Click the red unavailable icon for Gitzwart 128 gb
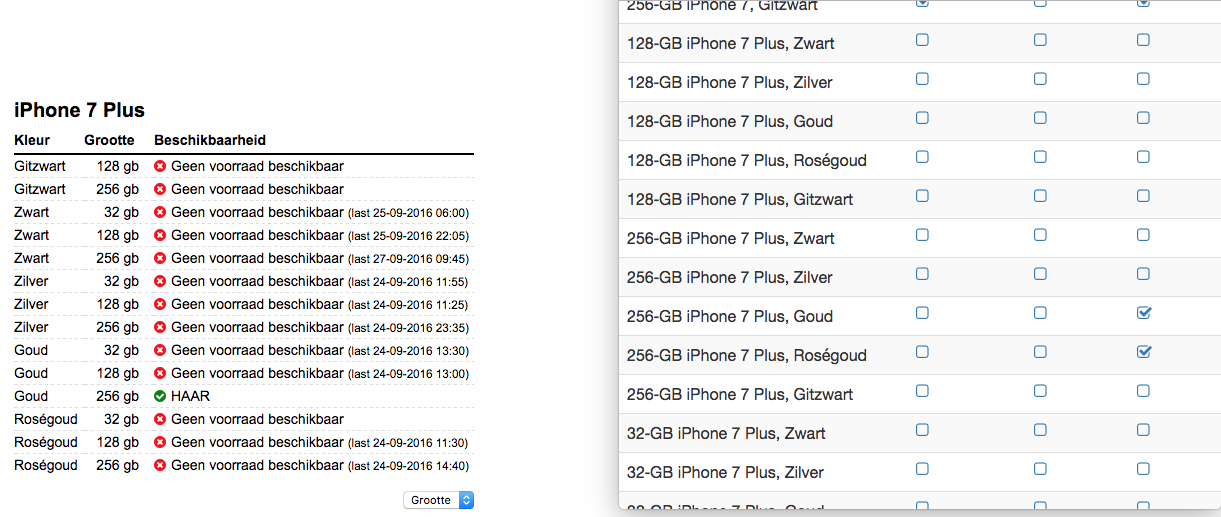Viewport: 1221px width, 517px height. pos(160,166)
